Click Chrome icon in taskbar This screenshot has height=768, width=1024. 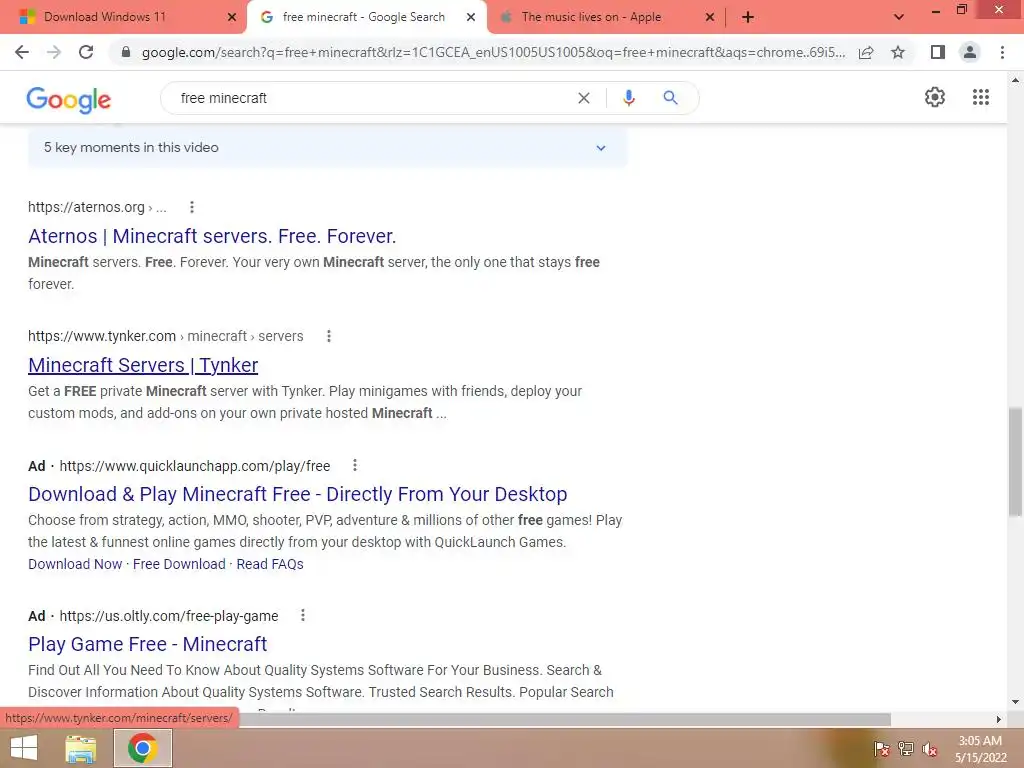(142, 748)
